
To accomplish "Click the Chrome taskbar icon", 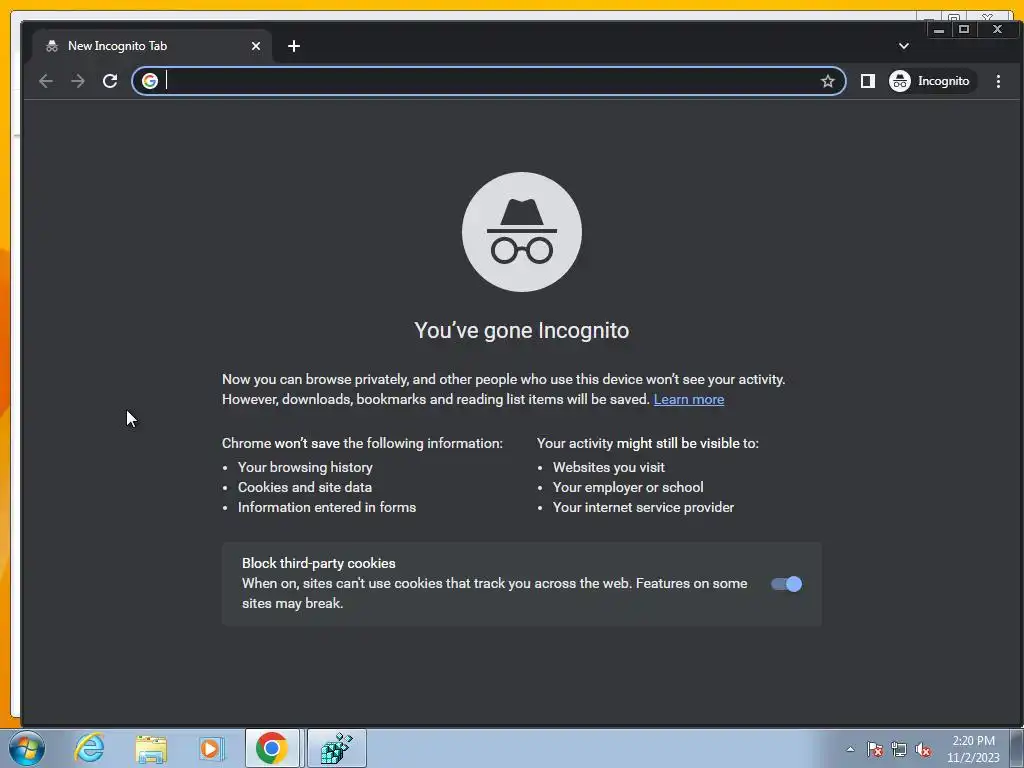I will [x=272, y=748].
